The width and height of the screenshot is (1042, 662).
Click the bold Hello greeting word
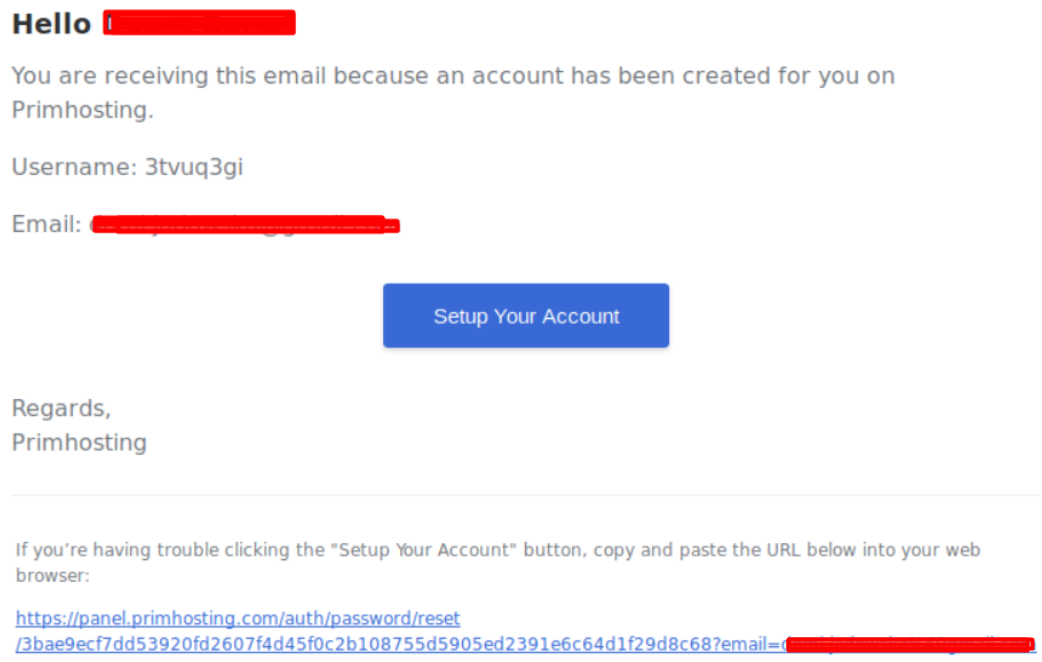point(52,24)
